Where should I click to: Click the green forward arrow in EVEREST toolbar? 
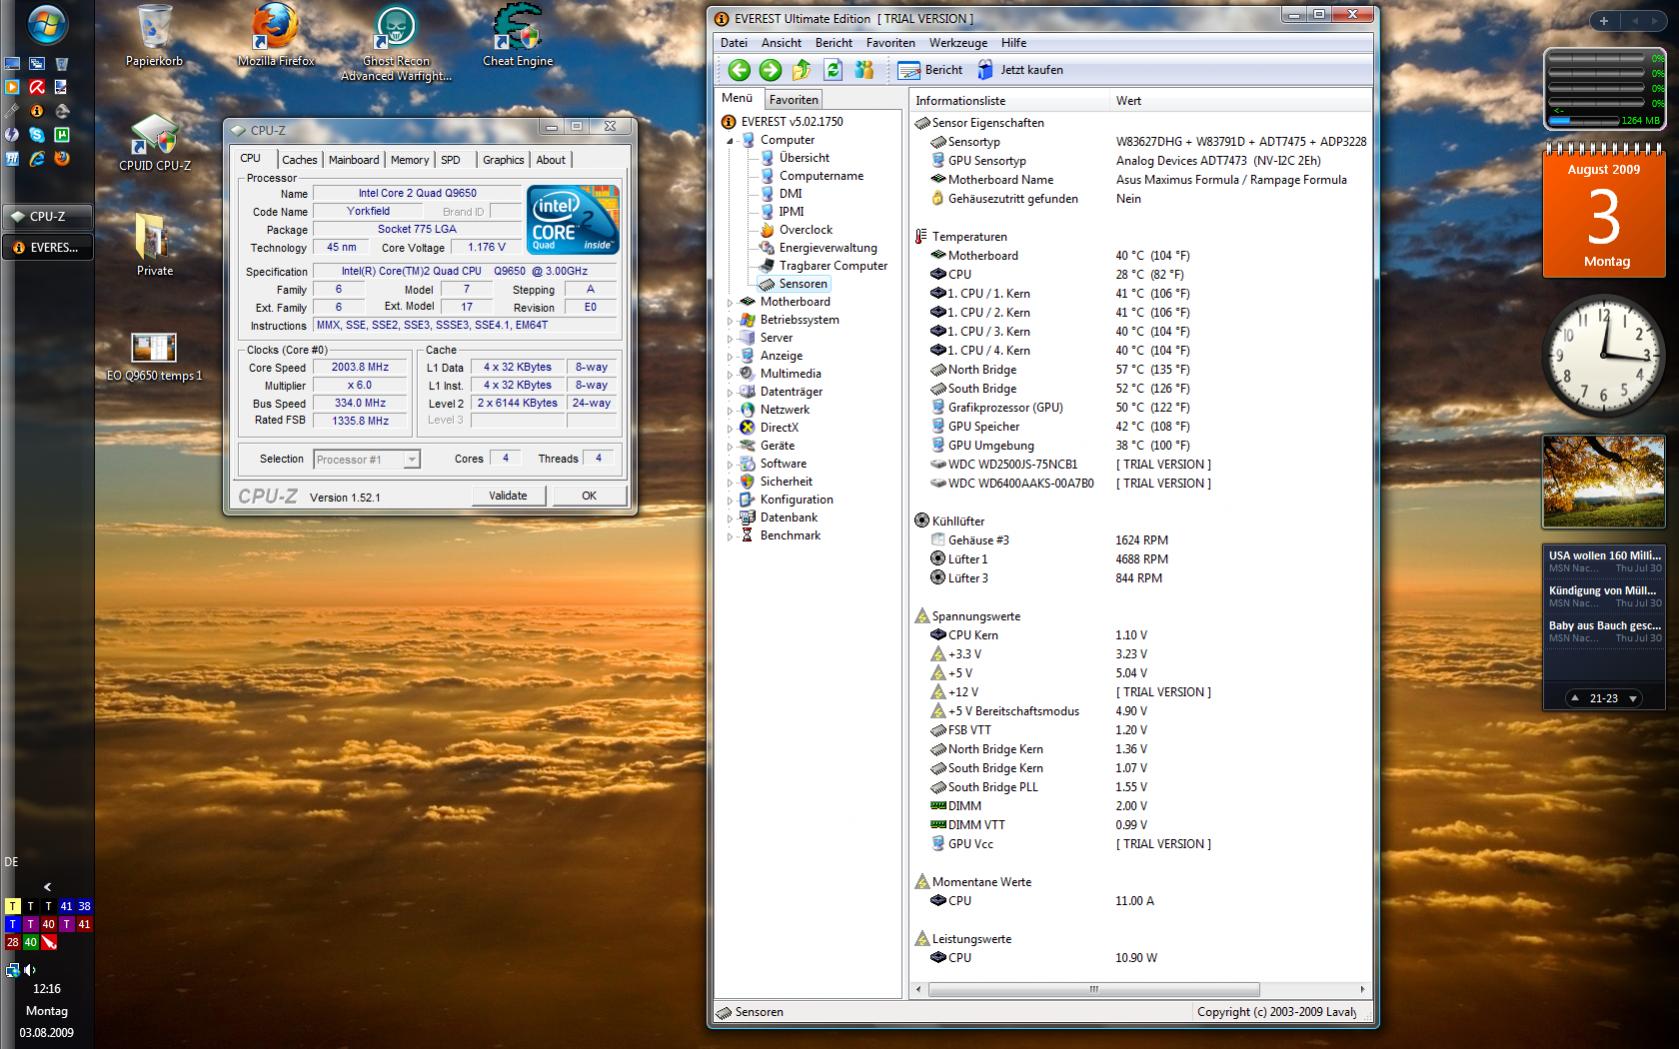pyautogui.click(x=770, y=70)
